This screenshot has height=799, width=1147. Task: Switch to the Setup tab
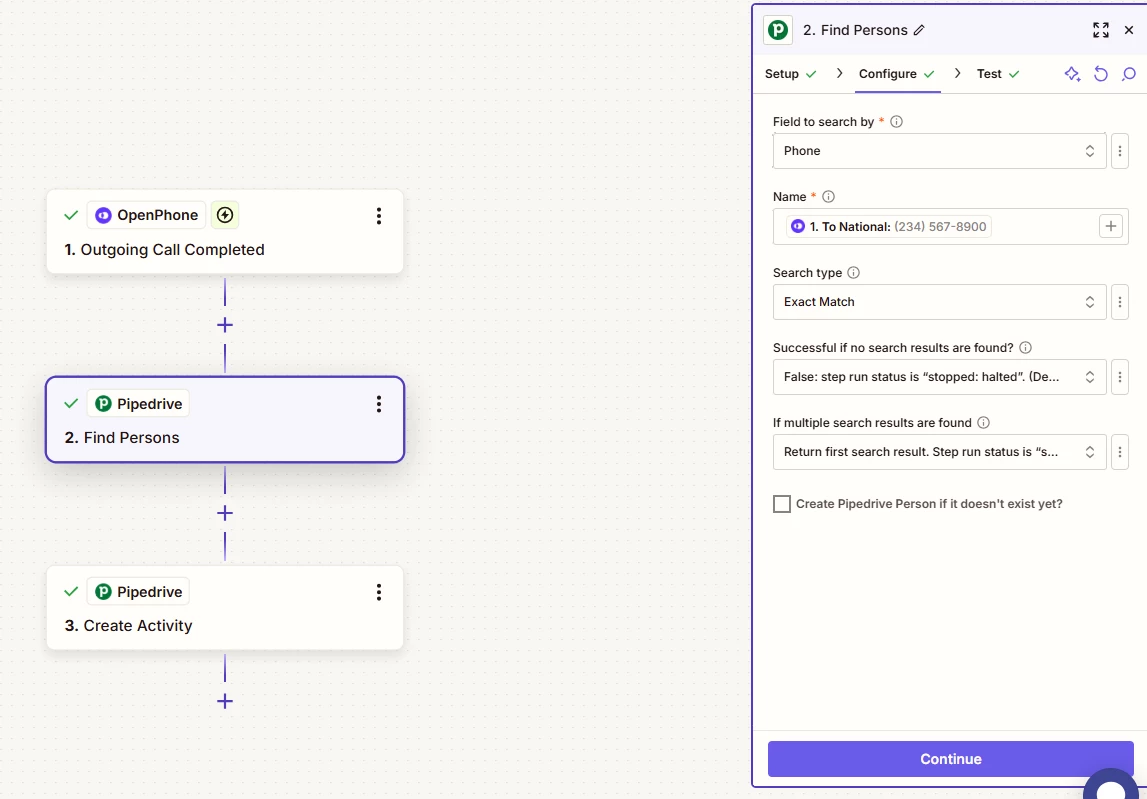click(x=791, y=74)
